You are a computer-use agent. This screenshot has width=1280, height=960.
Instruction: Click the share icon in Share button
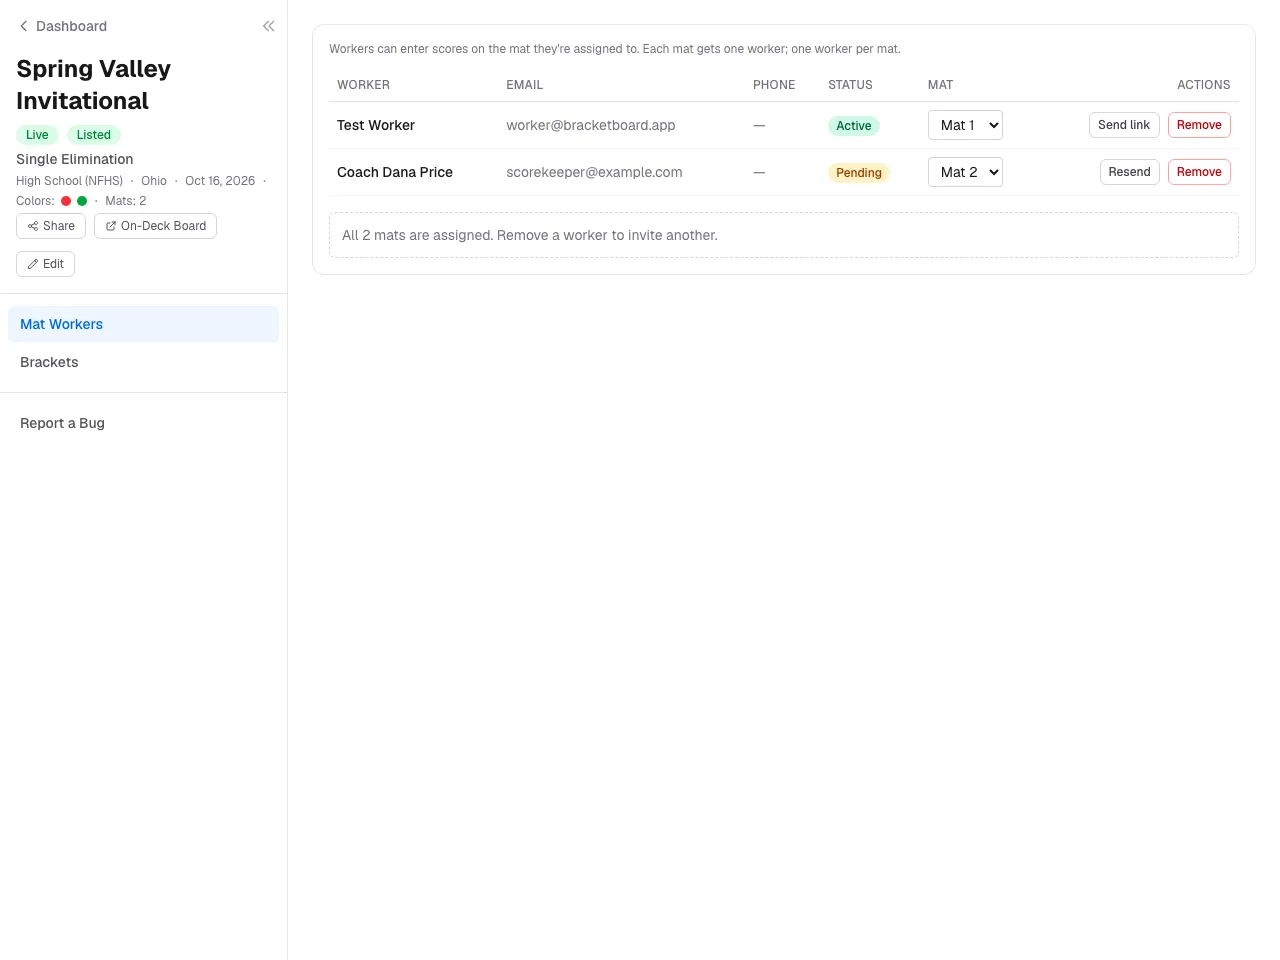(33, 226)
